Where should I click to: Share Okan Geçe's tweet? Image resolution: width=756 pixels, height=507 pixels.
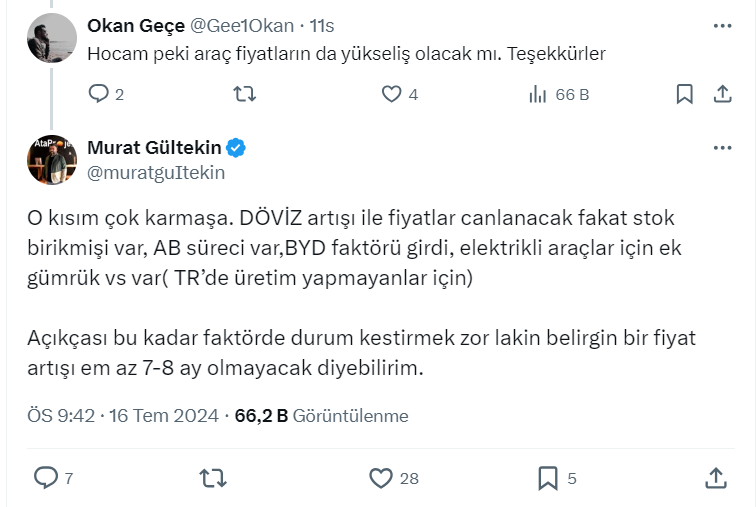722,94
